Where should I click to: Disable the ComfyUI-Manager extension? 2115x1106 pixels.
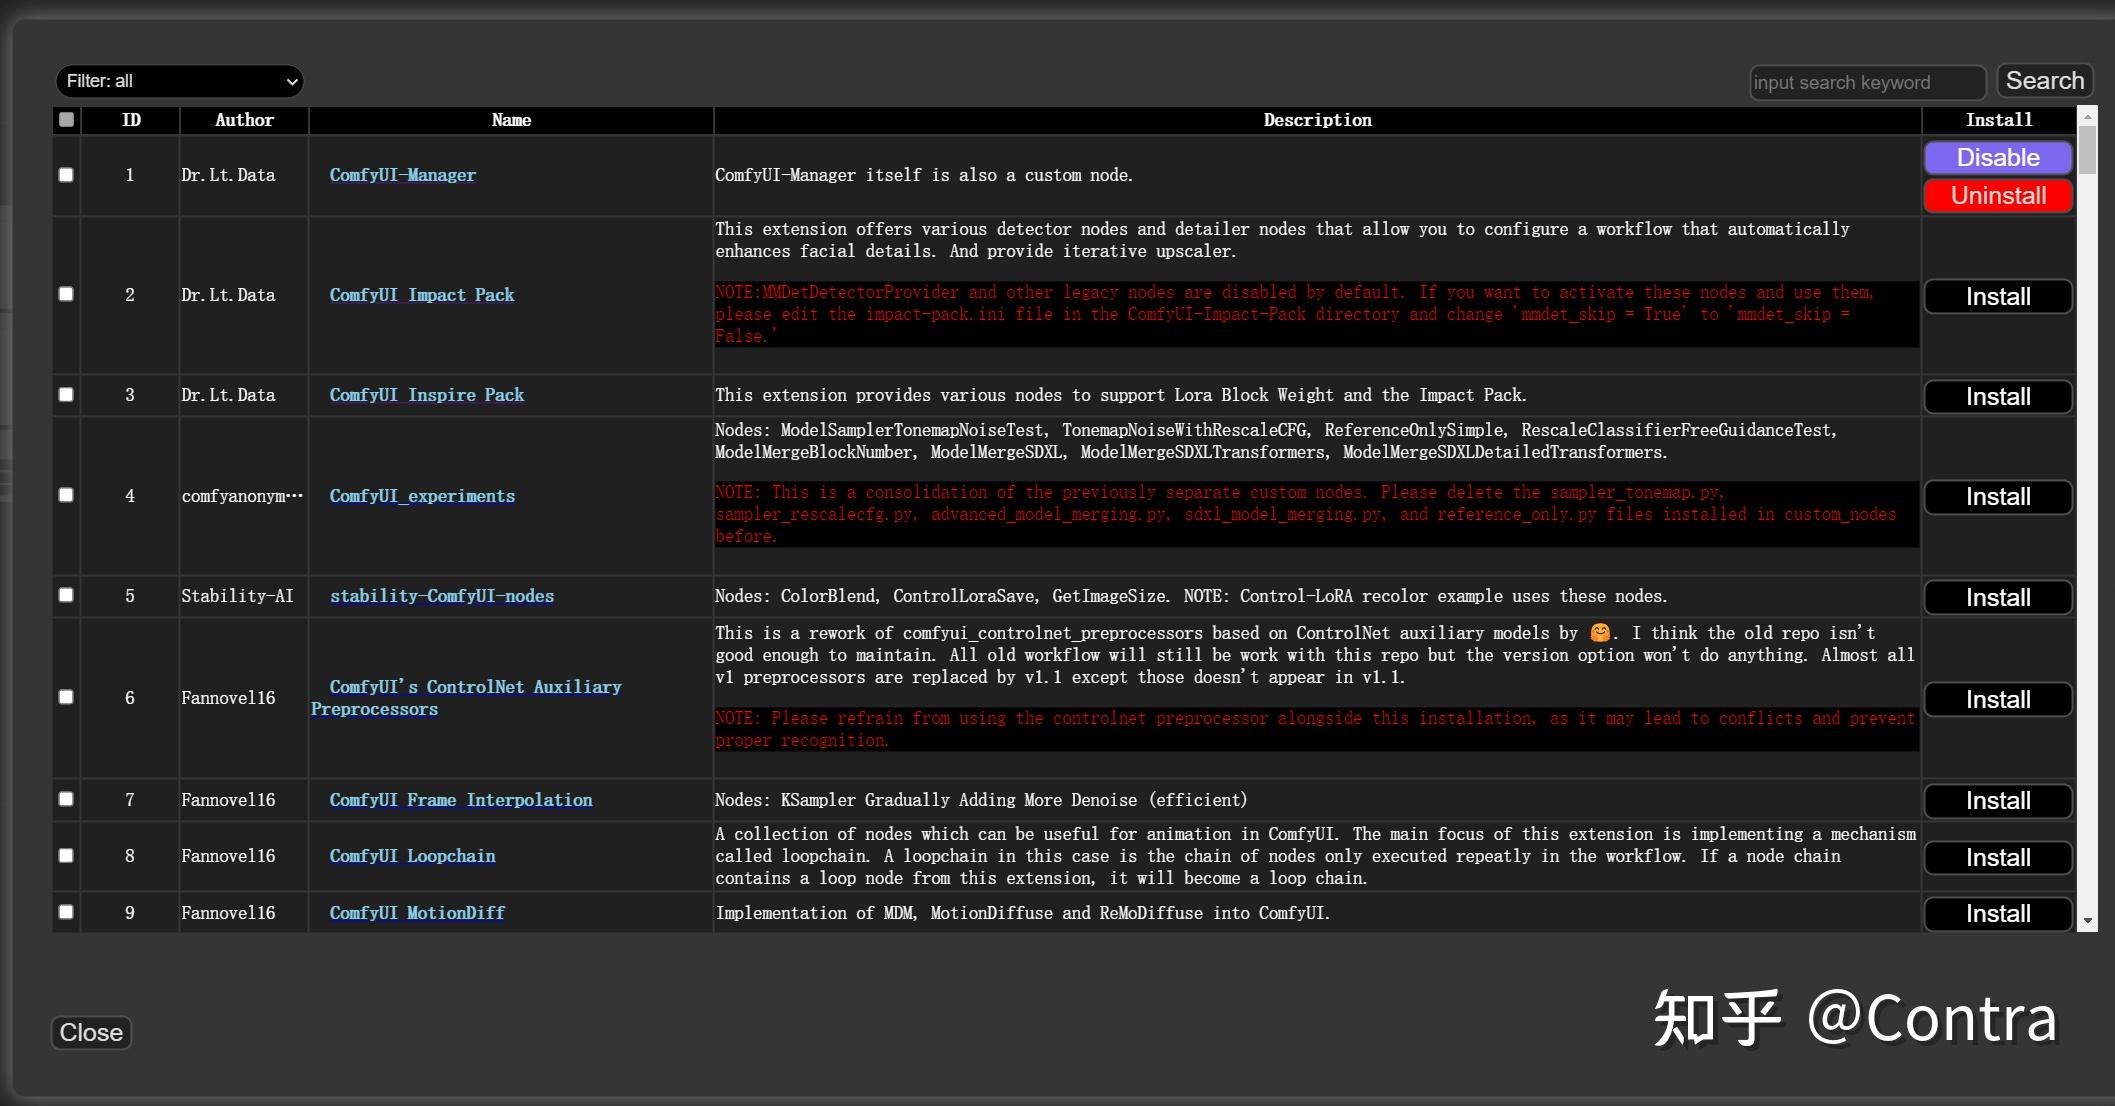click(x=1997, y=158)
